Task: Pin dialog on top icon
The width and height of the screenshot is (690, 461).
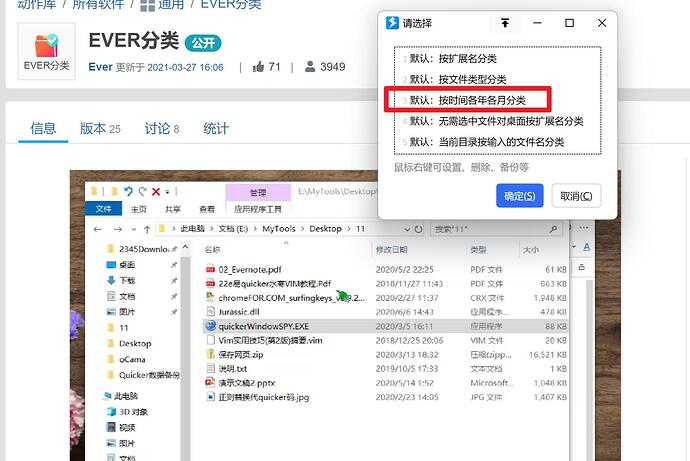Action: pos(505,23)
